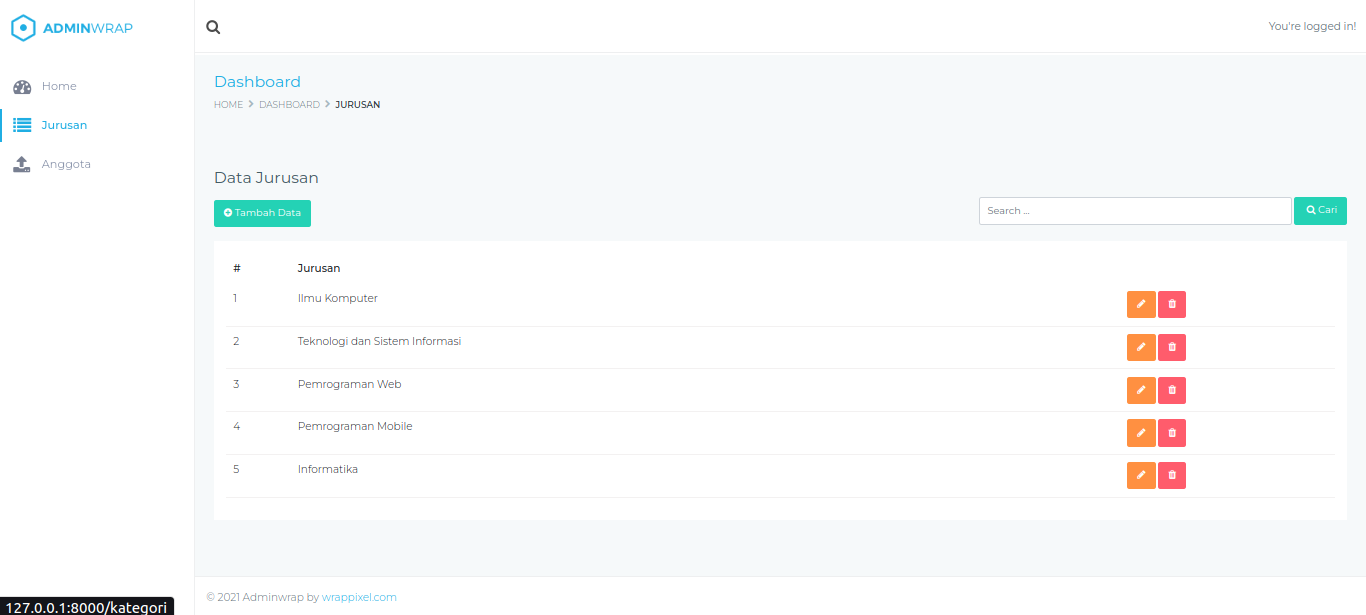Delete the Pemrograman Mobile row
This screenshot has width=1366, height=615.
point(1172,433)
